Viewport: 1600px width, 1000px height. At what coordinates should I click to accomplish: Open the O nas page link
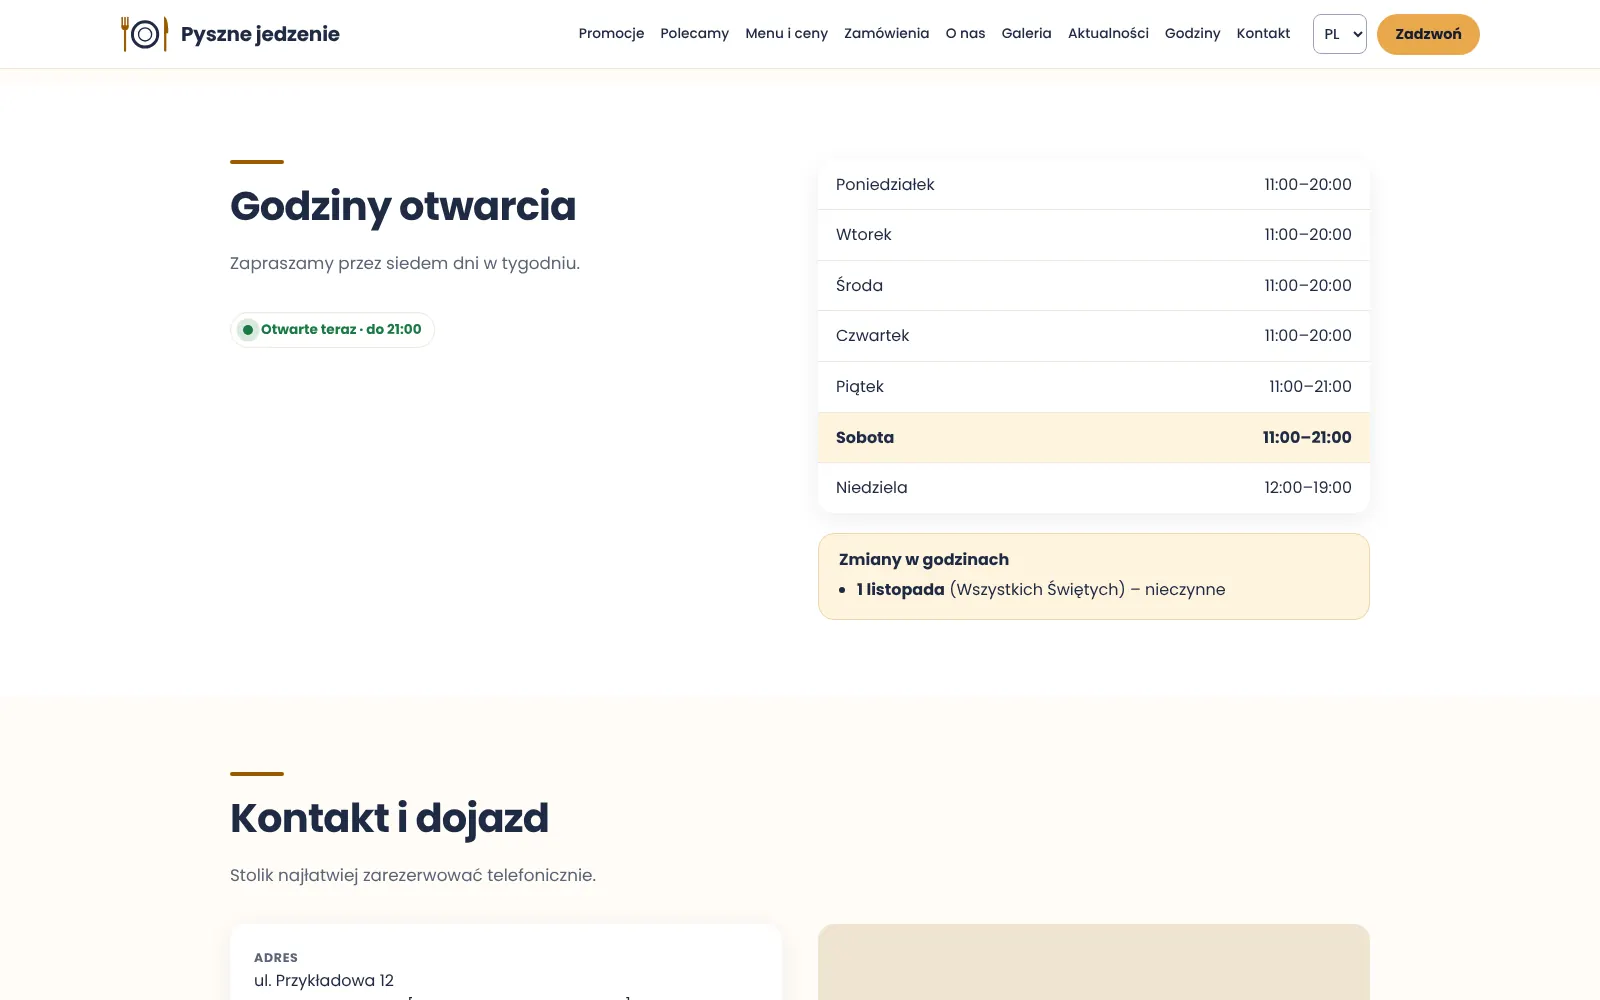click(x=965, y=34)
